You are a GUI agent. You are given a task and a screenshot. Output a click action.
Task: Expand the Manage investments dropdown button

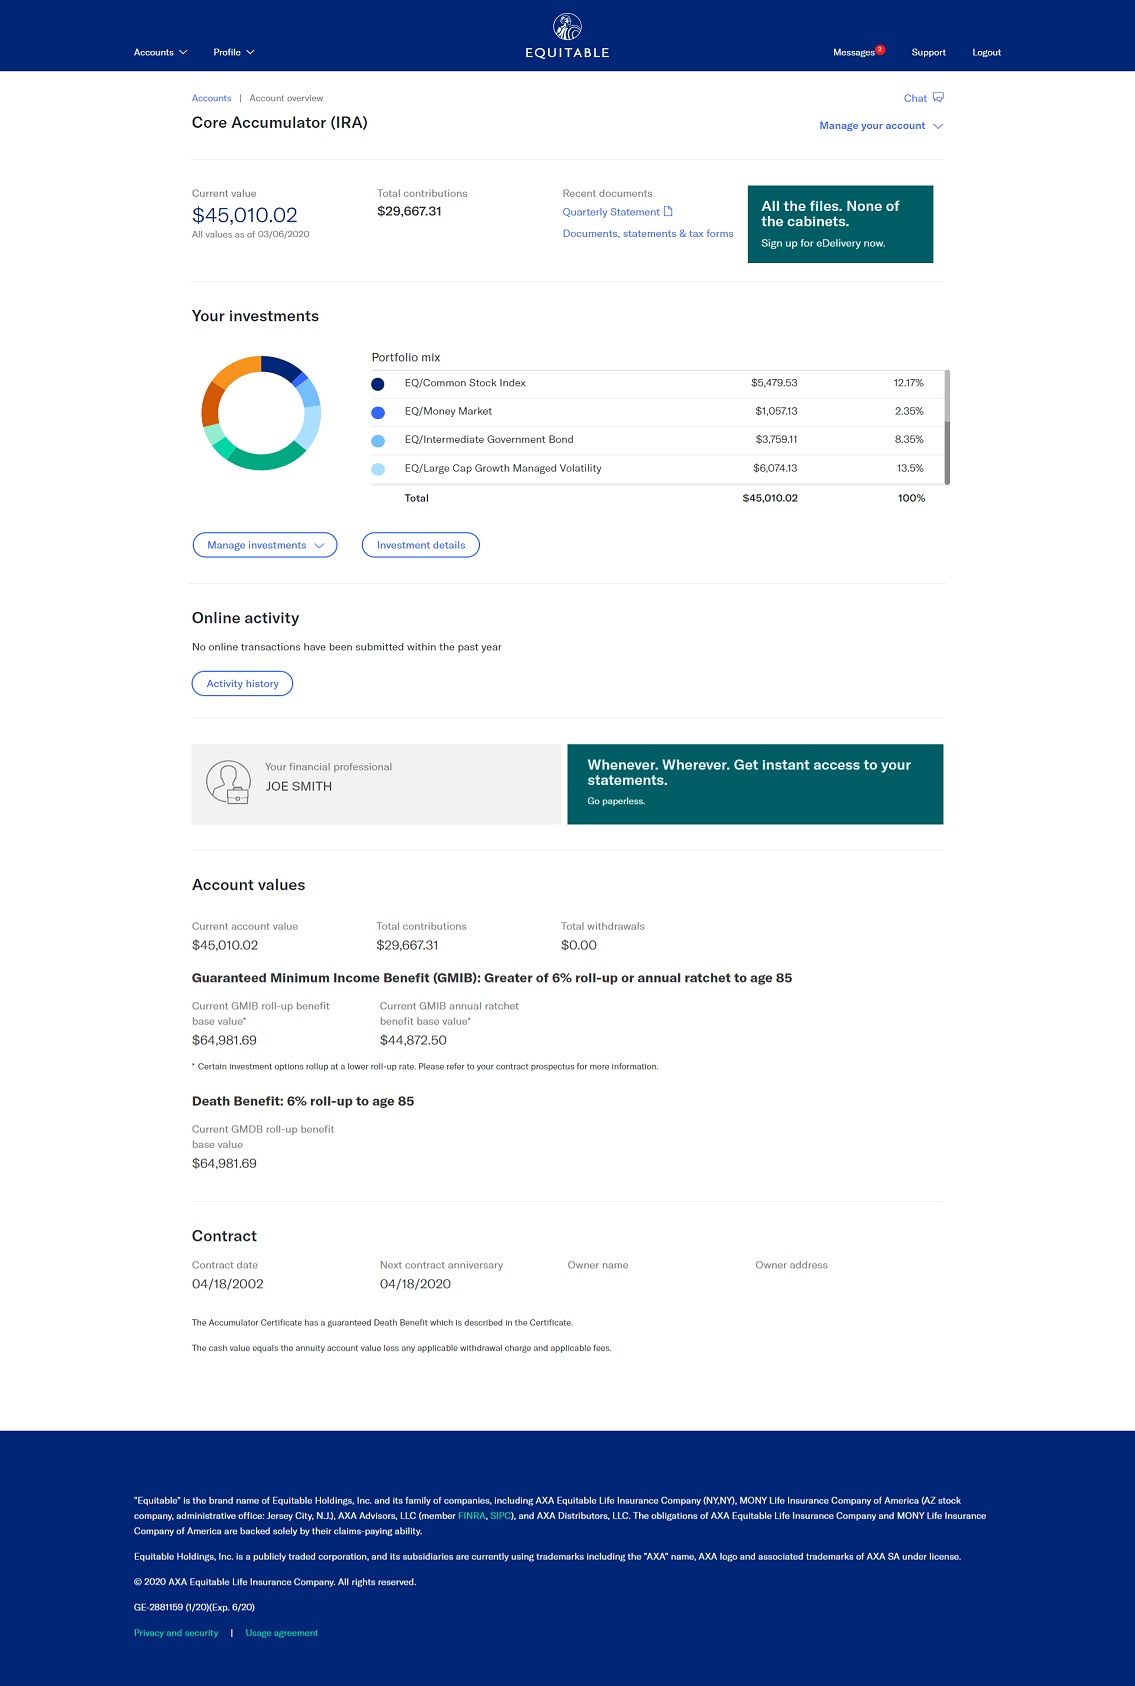pos(265,545)
